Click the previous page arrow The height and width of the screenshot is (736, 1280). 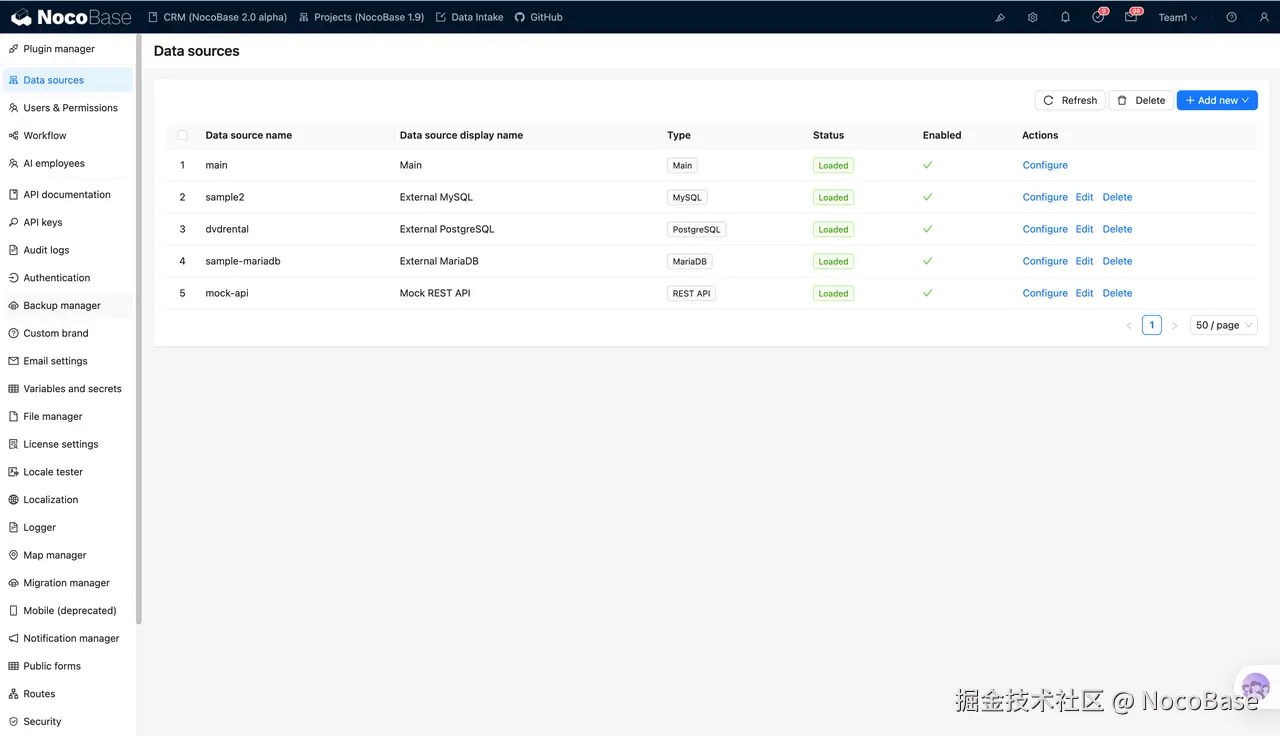click(x=1129, y=325)
